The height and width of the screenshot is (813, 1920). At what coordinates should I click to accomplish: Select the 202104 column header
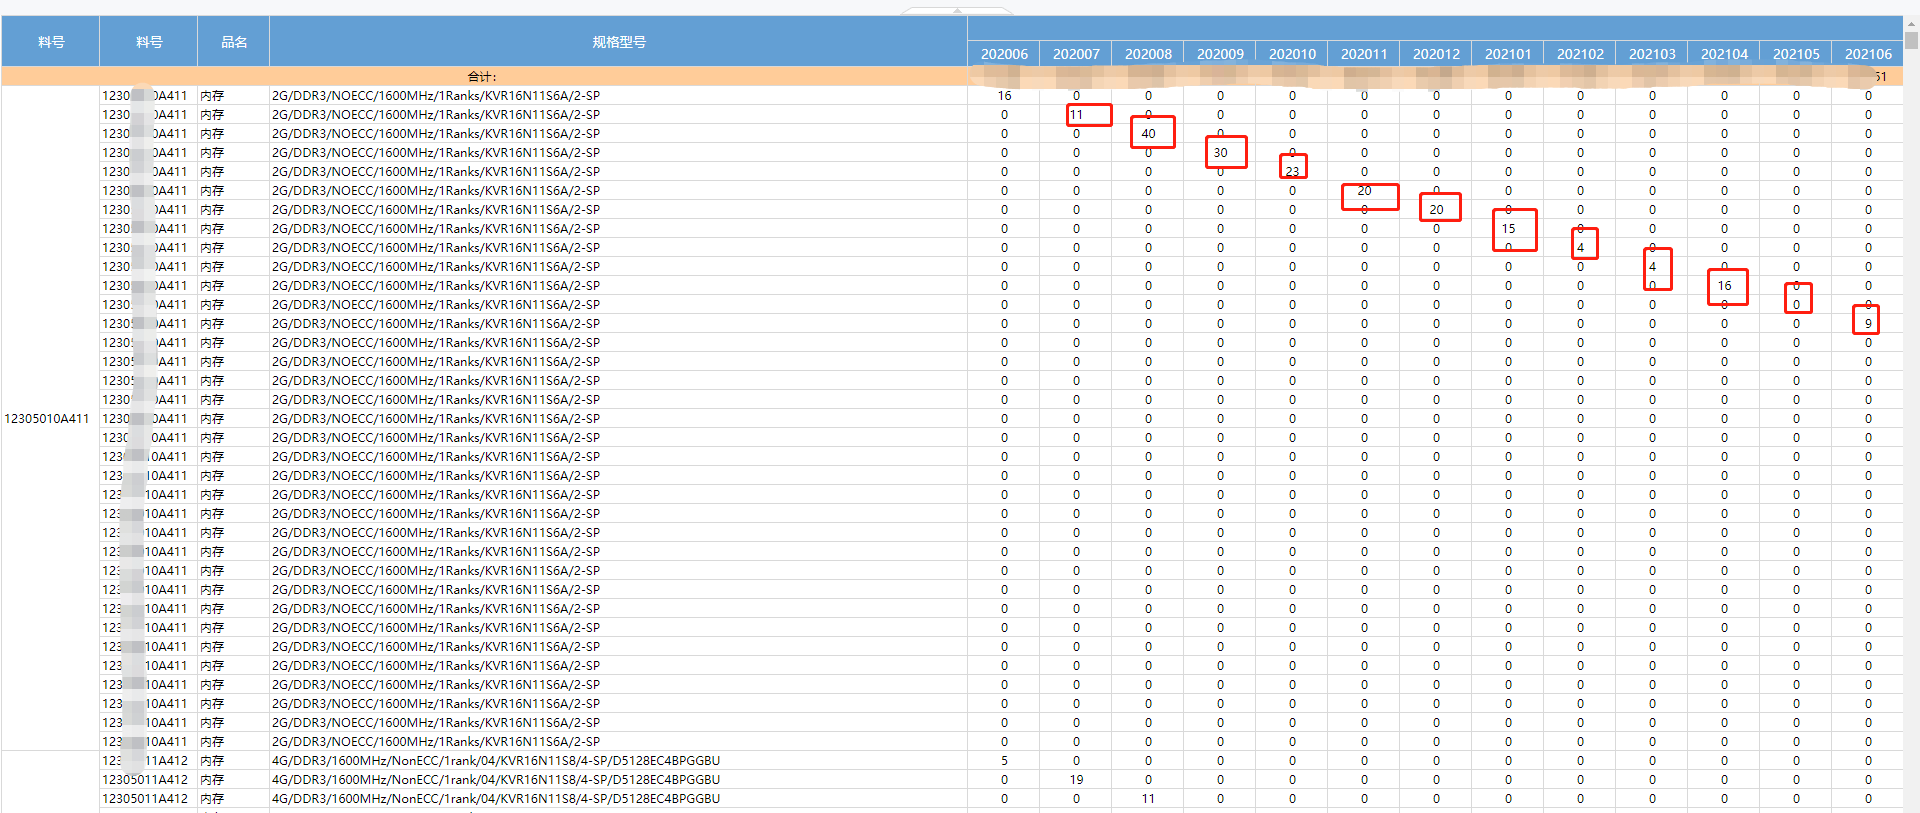click(x=1724, y=54)
